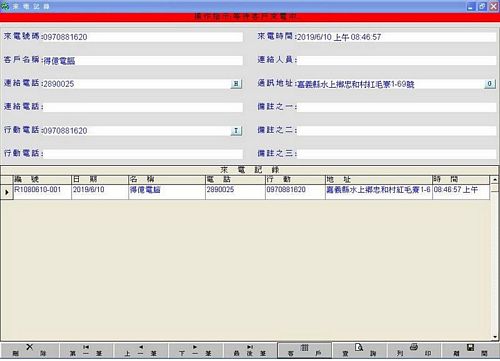Click the empty second 連絡電話 field

(143, 107)
